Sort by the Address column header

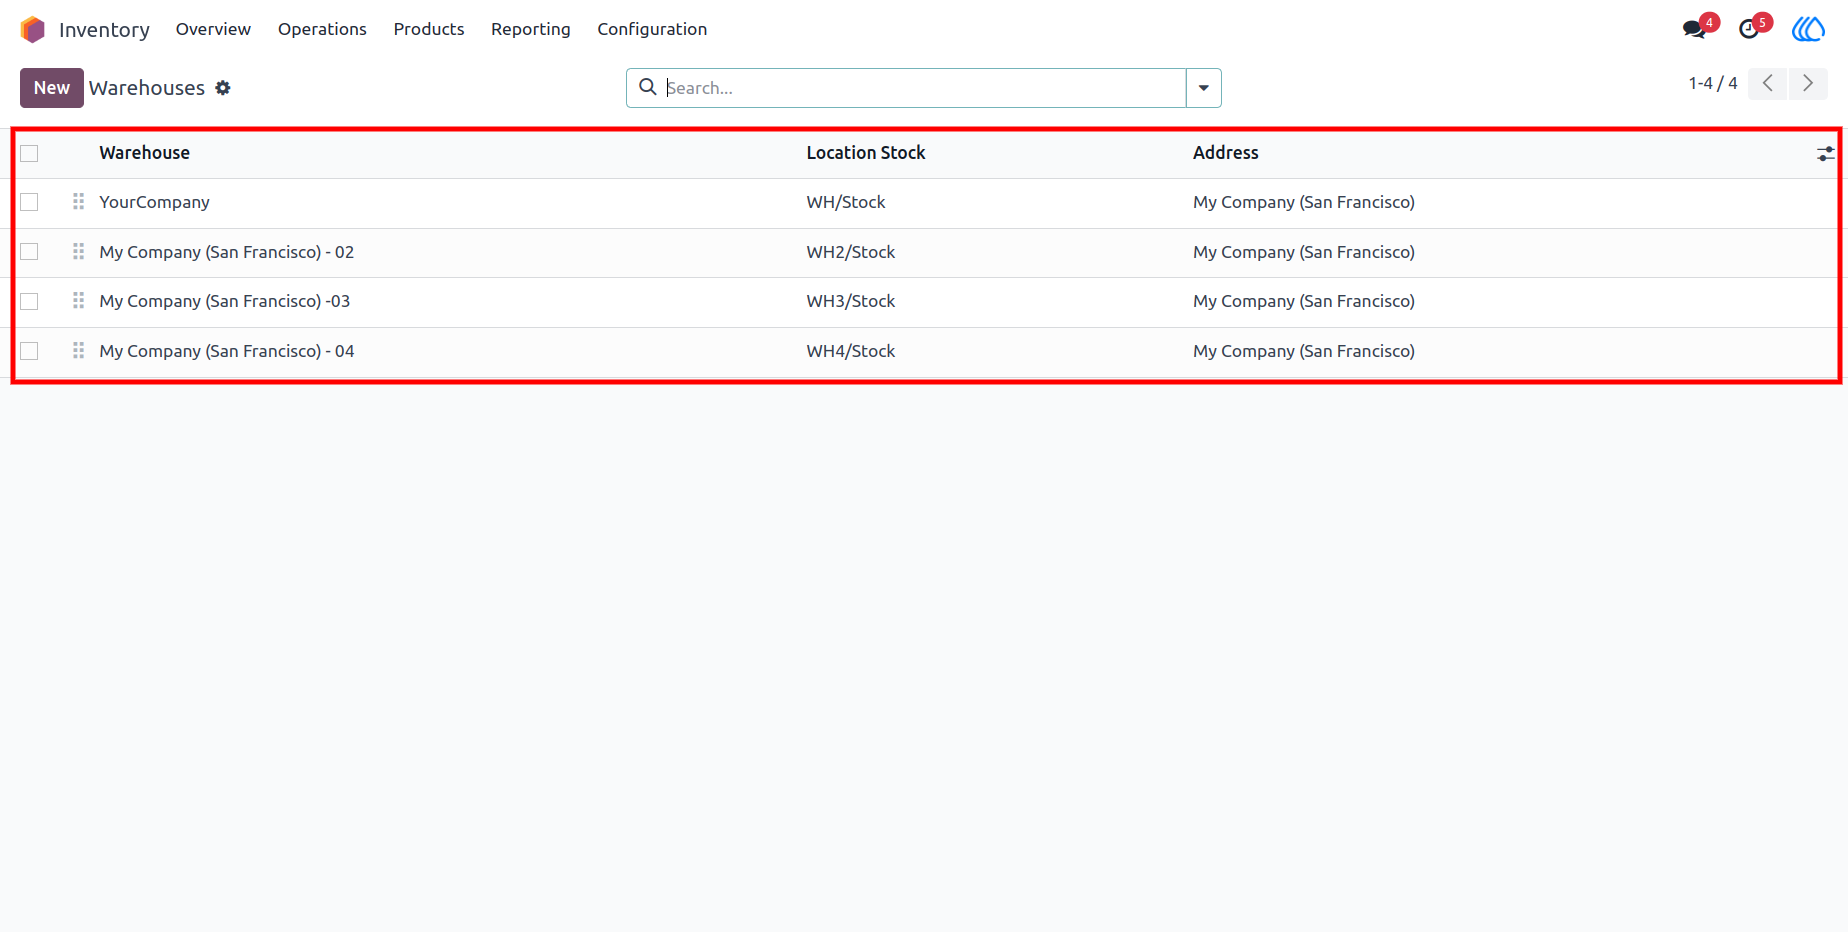(x=1226, y=153)
